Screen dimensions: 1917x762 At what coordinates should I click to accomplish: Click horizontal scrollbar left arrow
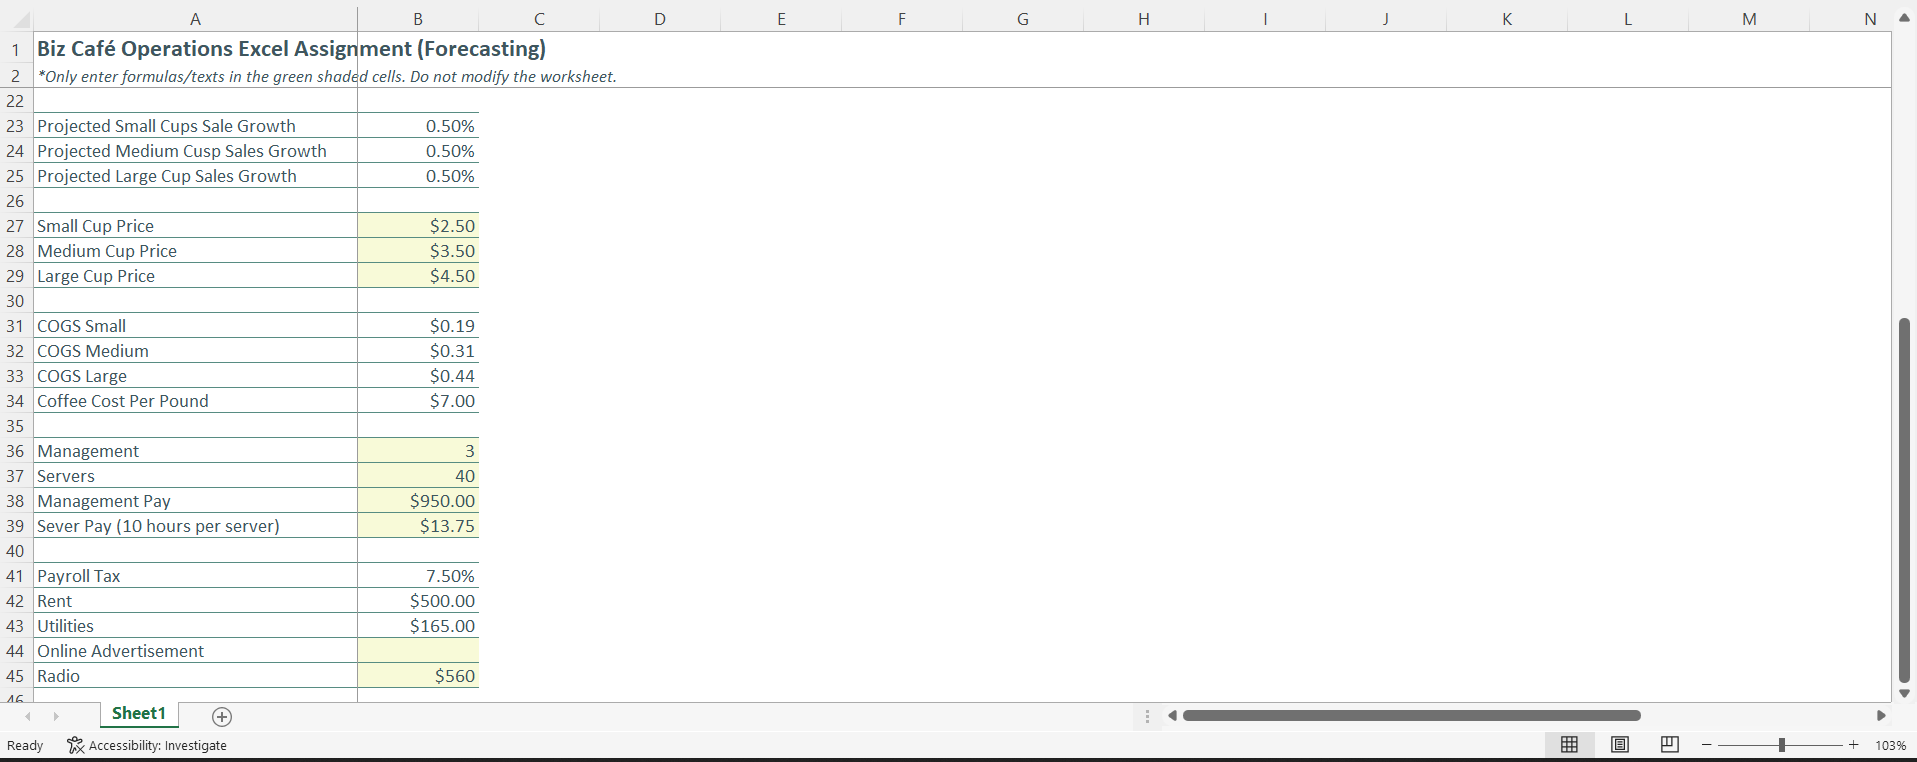pyautogui.click(x=1172, y=716)
